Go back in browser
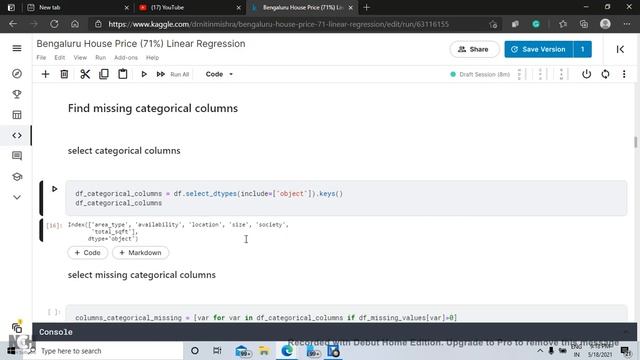Viewport: 640px width, 360px height. (x=13, y=24)
